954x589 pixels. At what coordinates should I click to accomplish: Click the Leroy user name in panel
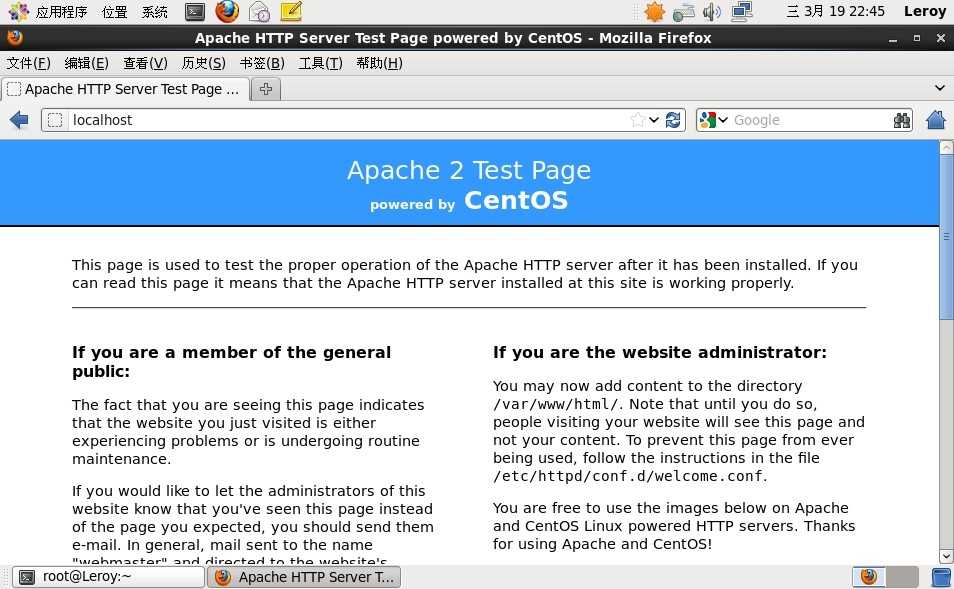click(x=924, y=11)
